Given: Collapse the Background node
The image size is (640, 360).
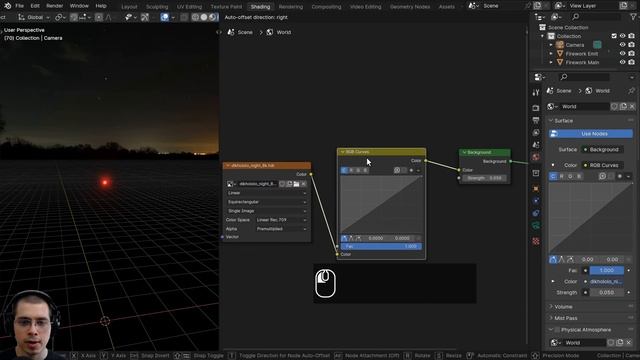Looking at the screenshot, I should 464,152.
